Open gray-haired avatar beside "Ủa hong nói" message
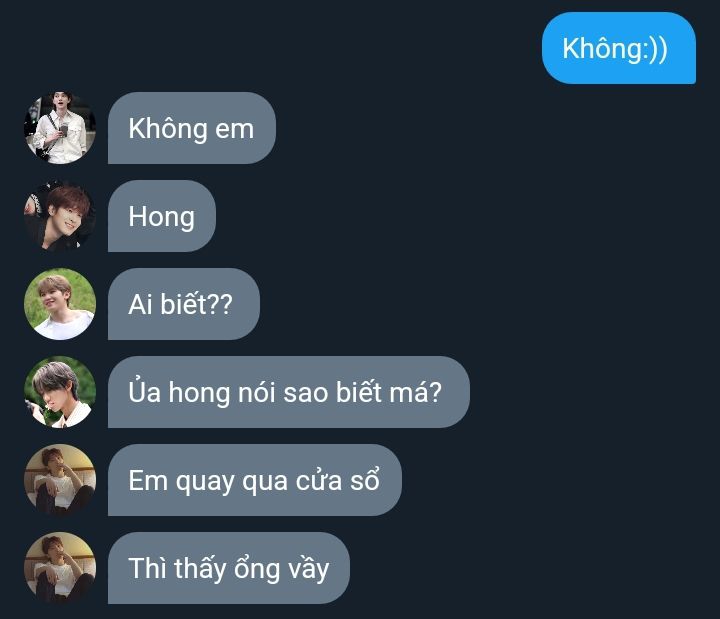The image size is (720, 619). (x=60, y=392)
